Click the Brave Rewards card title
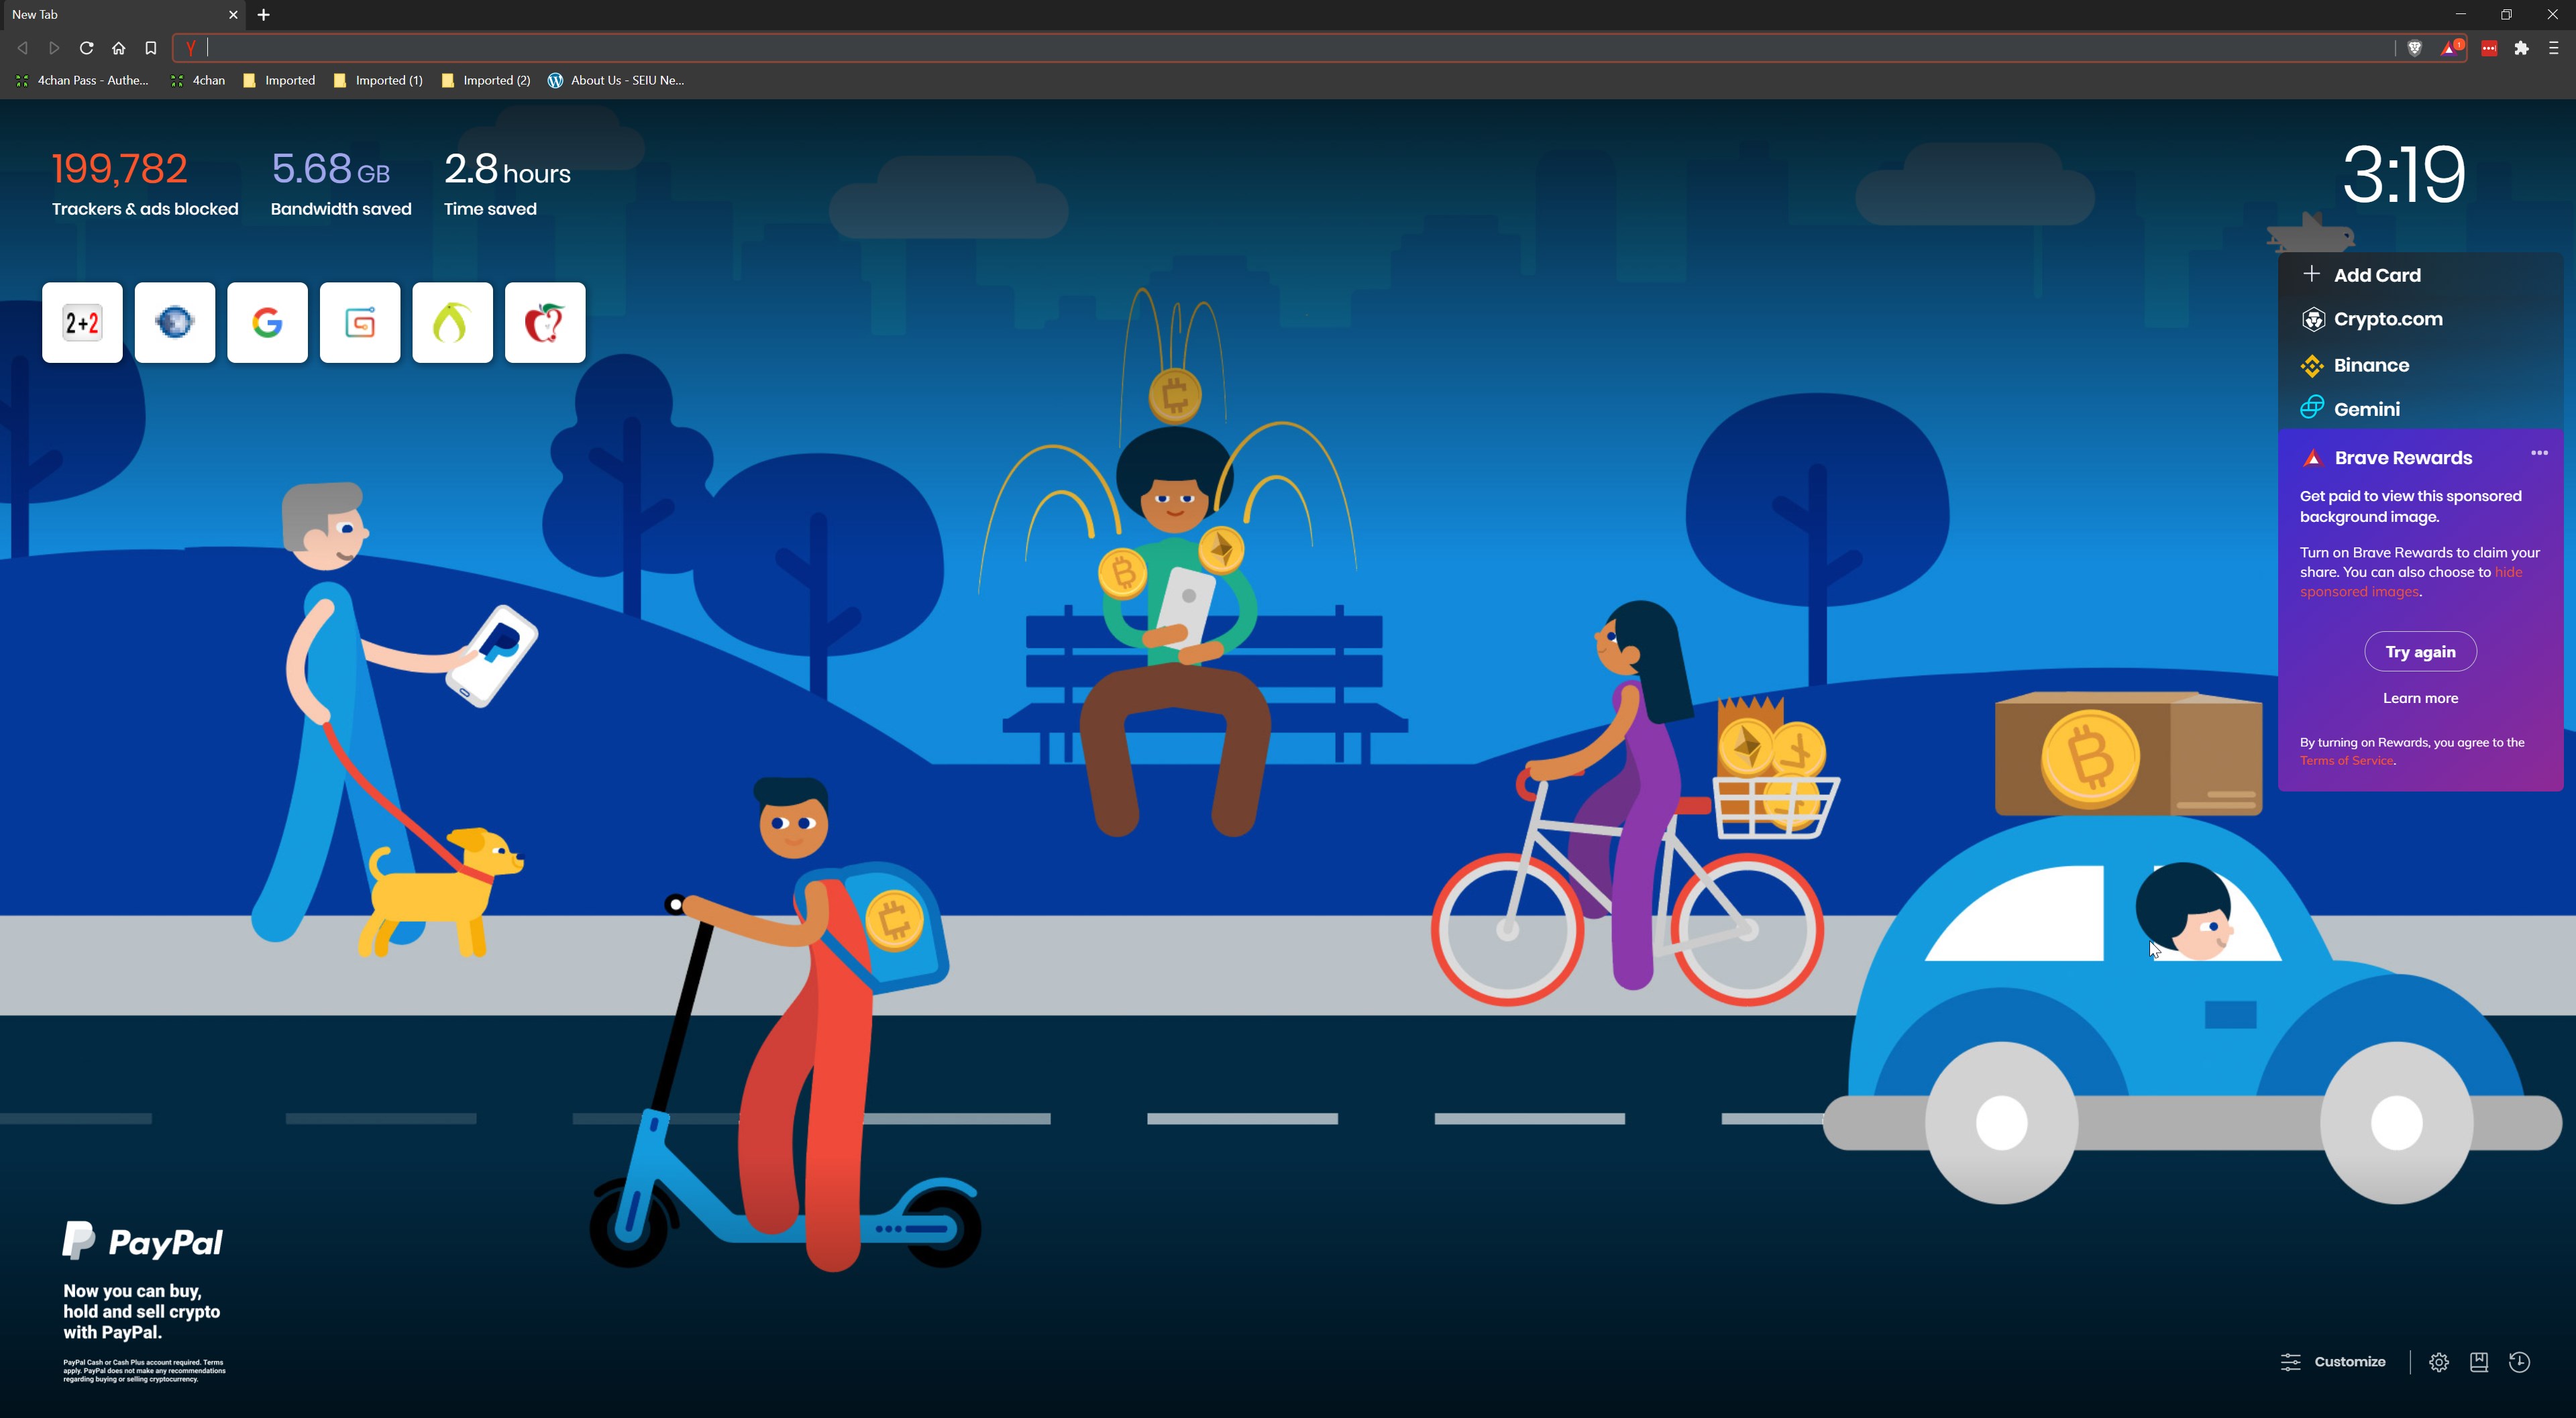Screen dimensions: 2576x1418 [x=2403, y=458]
